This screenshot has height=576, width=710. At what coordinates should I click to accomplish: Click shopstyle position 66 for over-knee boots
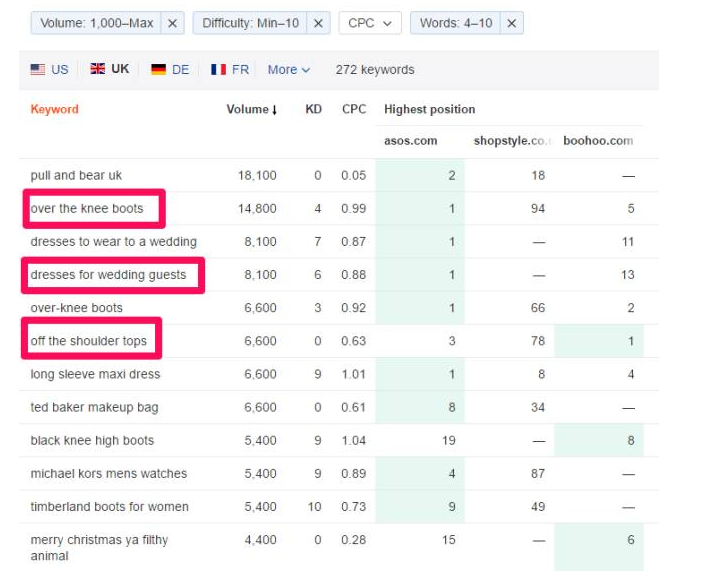pos(538,308)
